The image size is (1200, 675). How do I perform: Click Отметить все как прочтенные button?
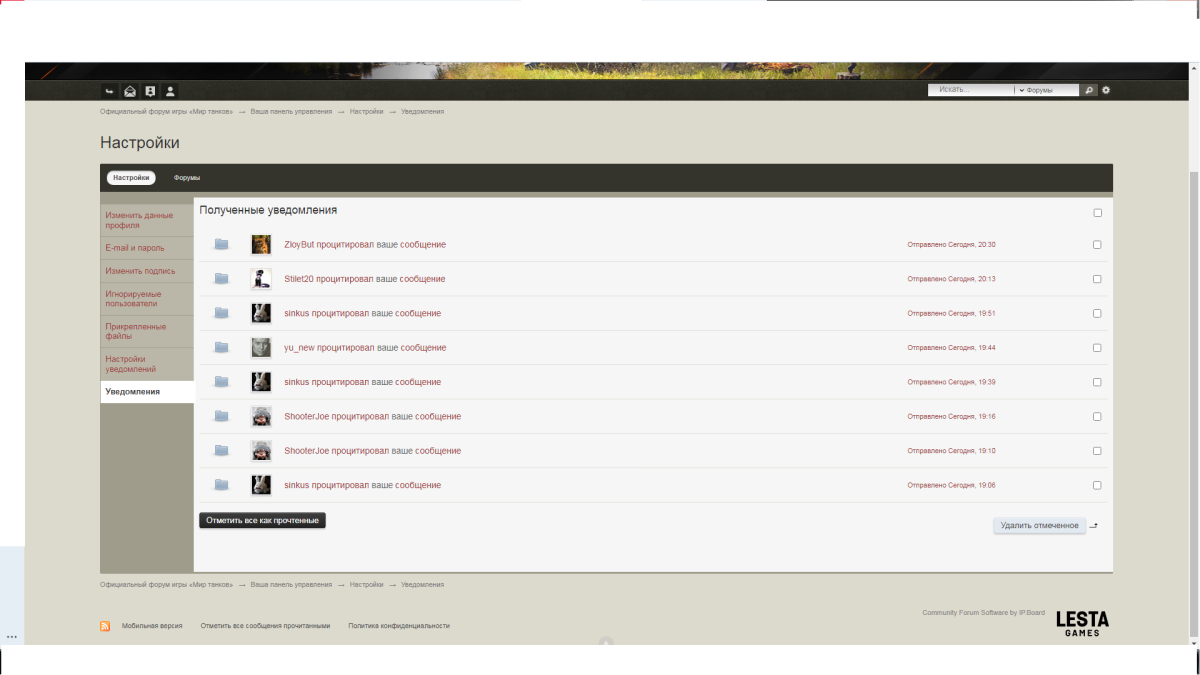tap(262, 521)
